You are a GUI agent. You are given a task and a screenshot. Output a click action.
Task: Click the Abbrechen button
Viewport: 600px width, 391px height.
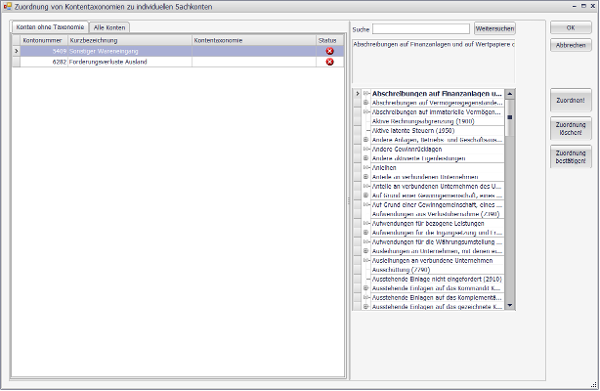[571, 45]
